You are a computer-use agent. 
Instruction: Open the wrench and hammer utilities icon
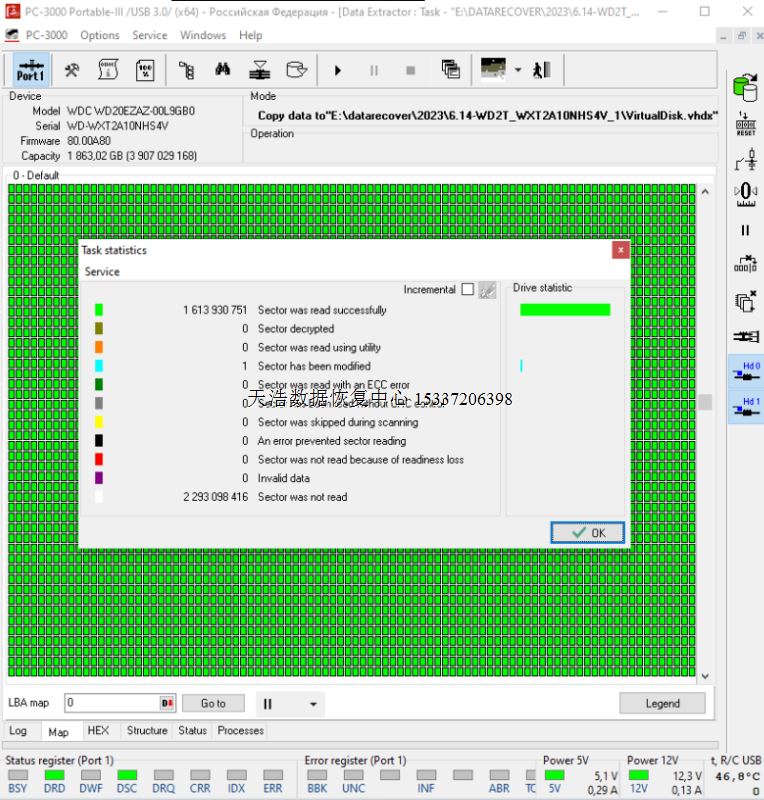coord(72,70)
